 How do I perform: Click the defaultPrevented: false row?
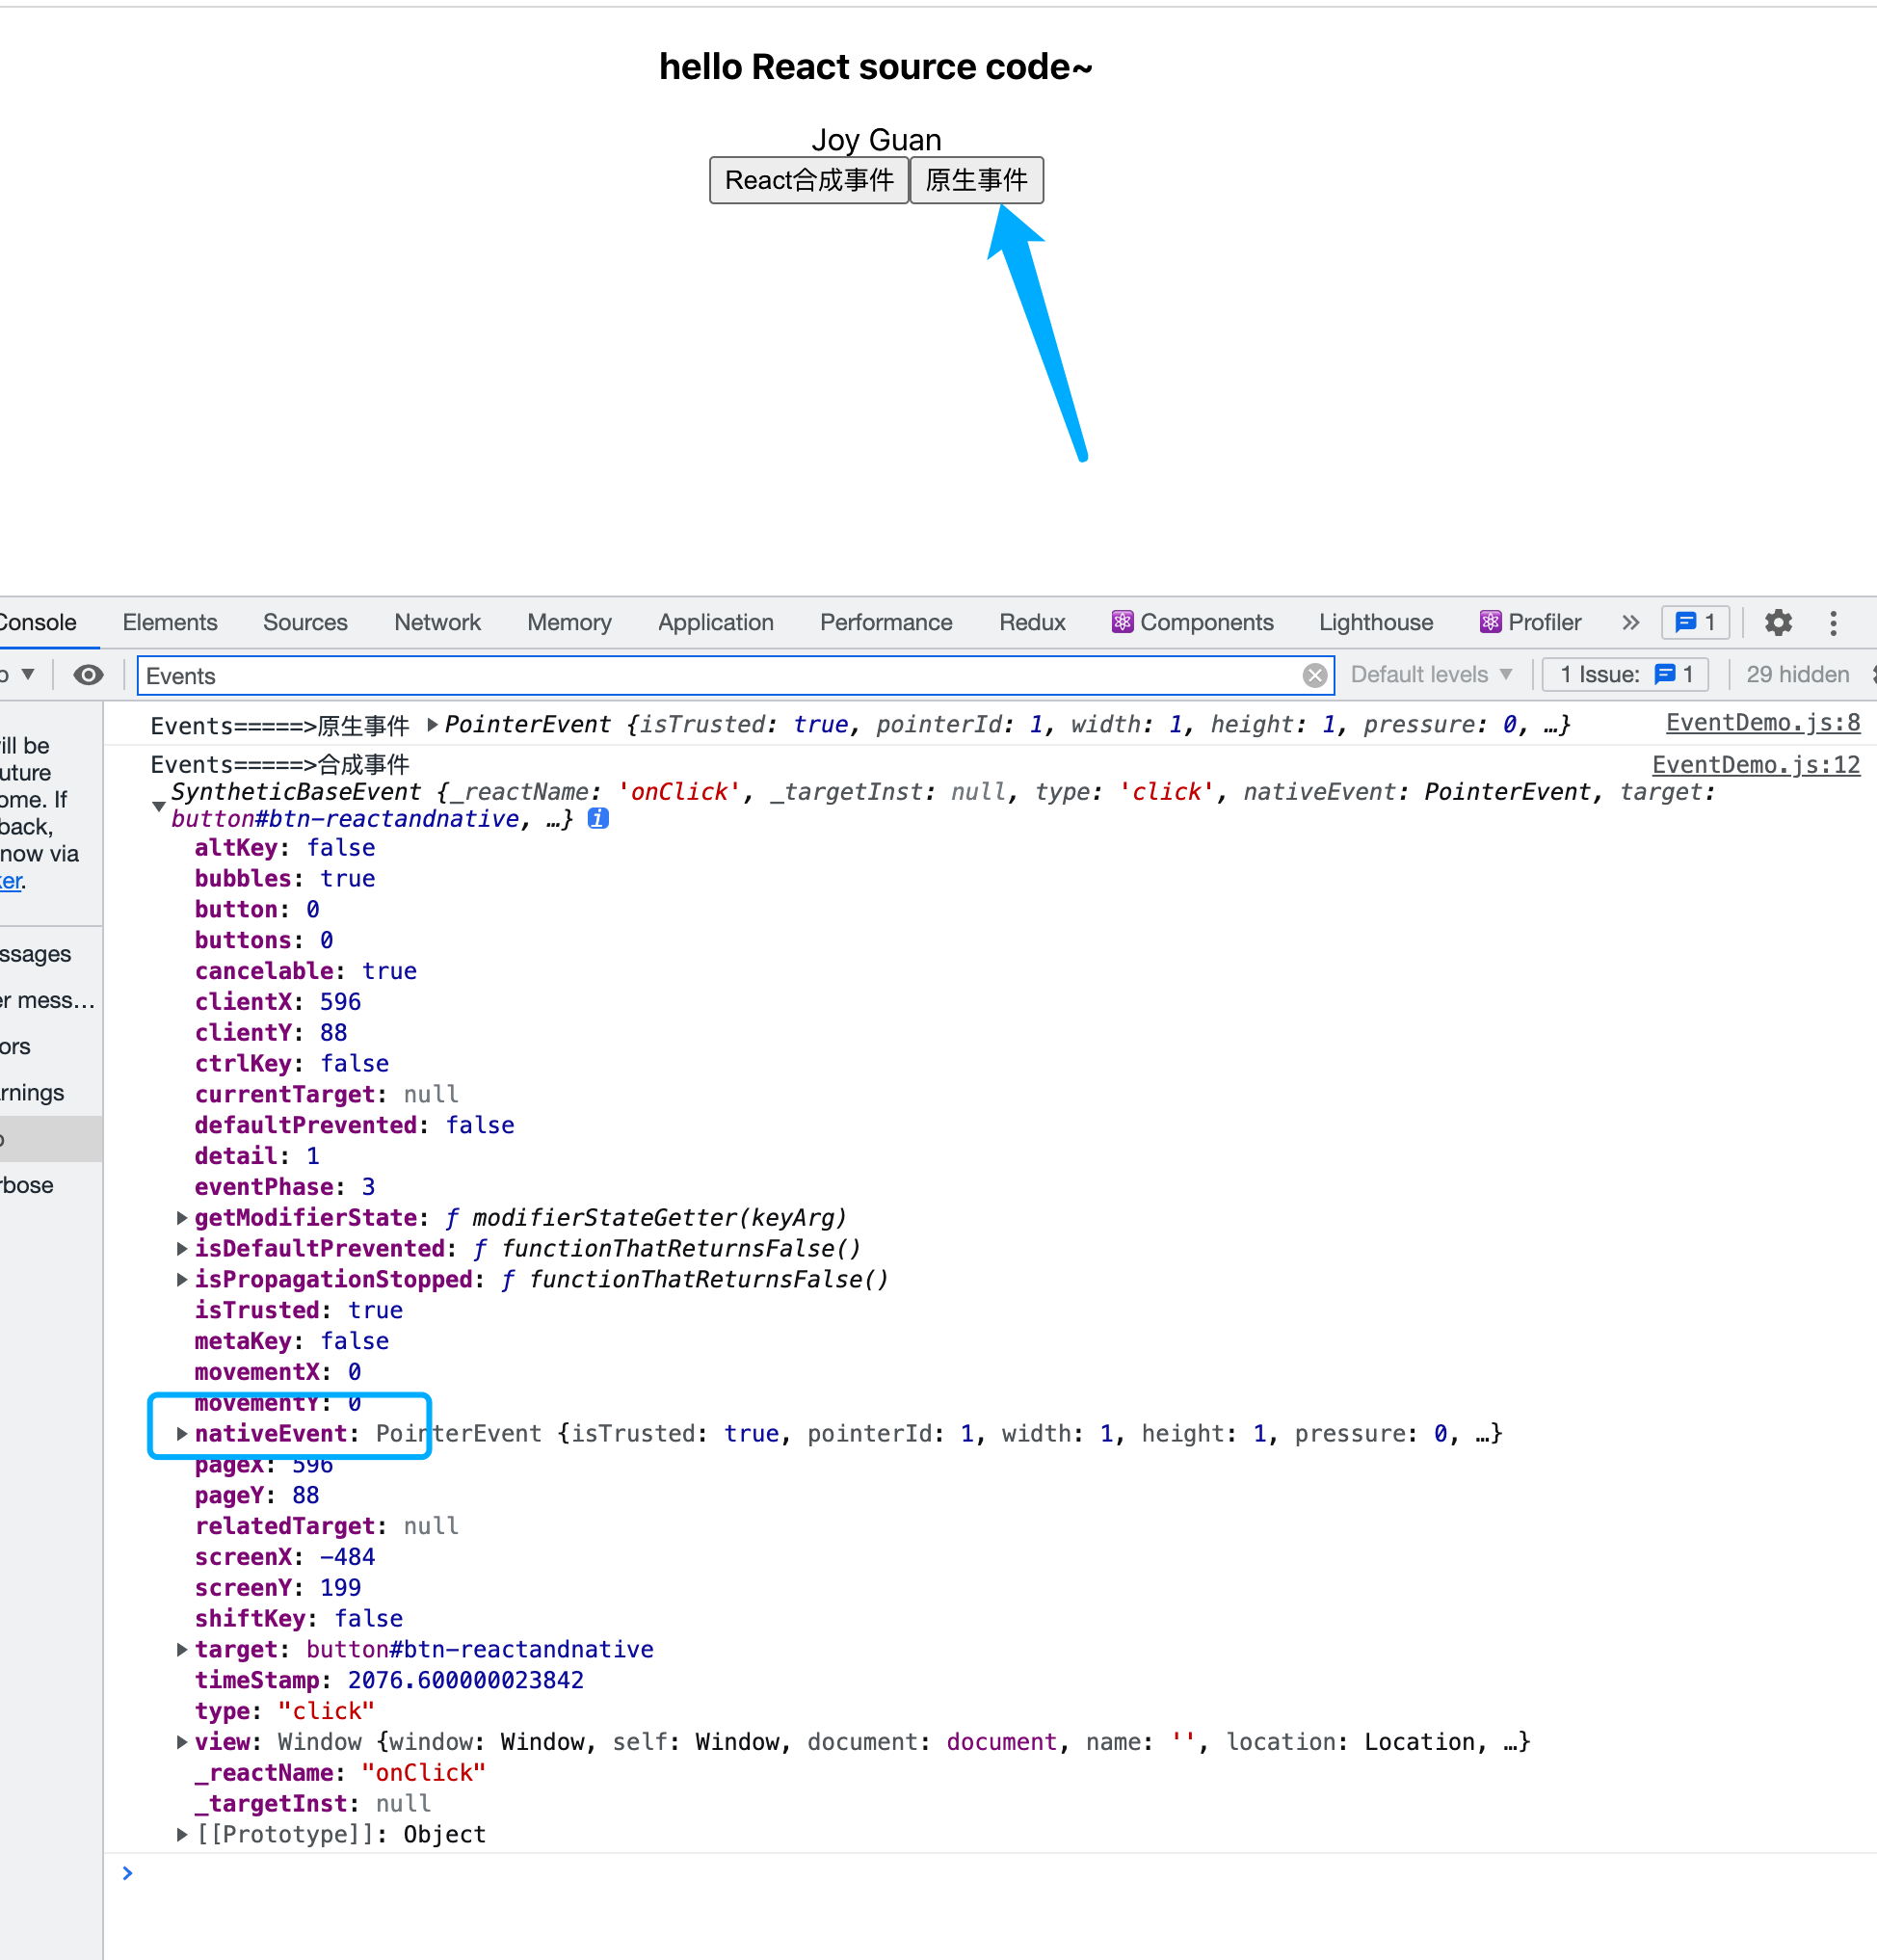pos(354,1125)
